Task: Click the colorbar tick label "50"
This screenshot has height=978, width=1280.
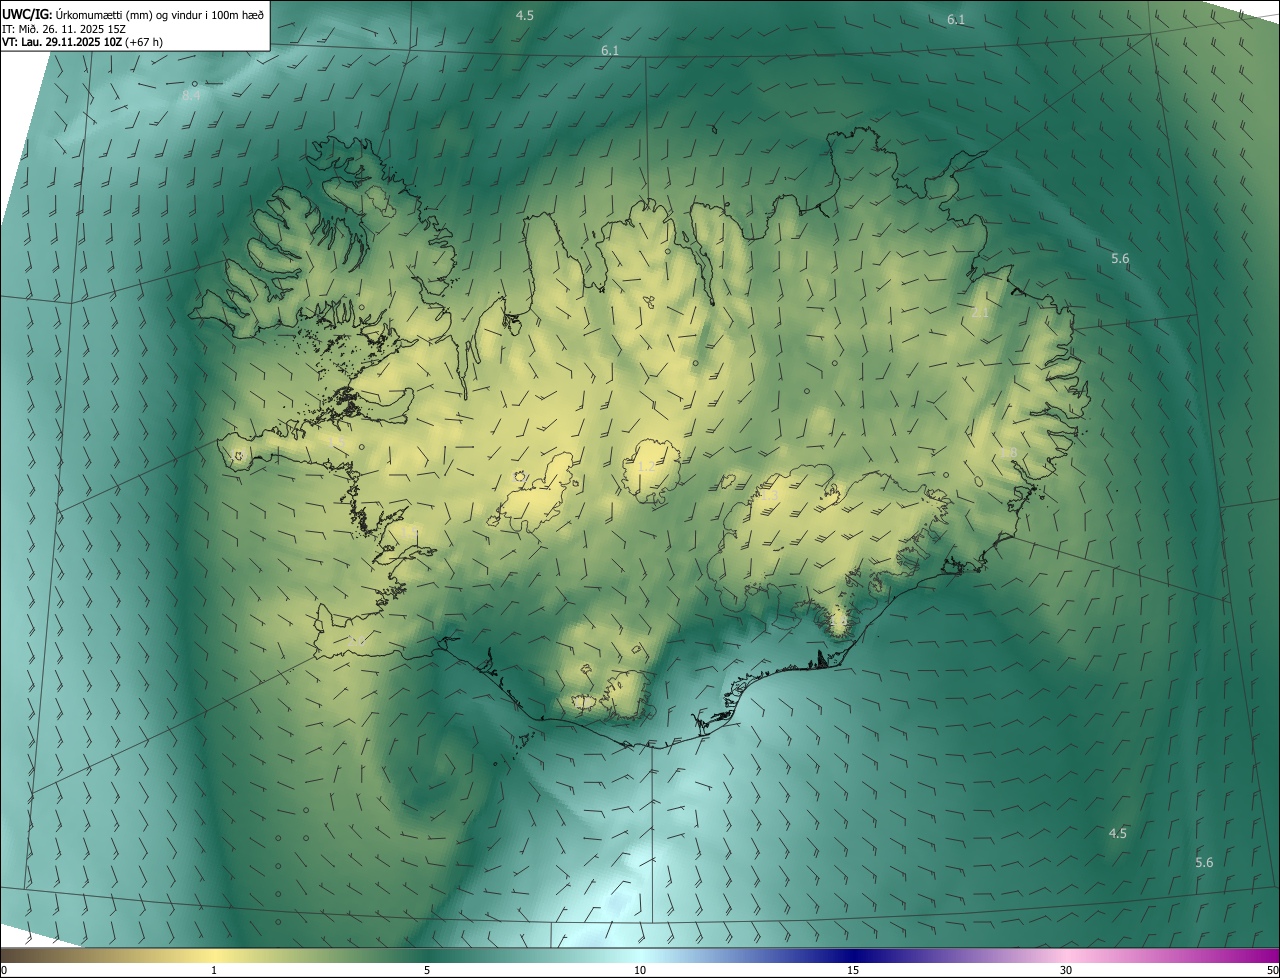Action: [x=1272, y=970]
